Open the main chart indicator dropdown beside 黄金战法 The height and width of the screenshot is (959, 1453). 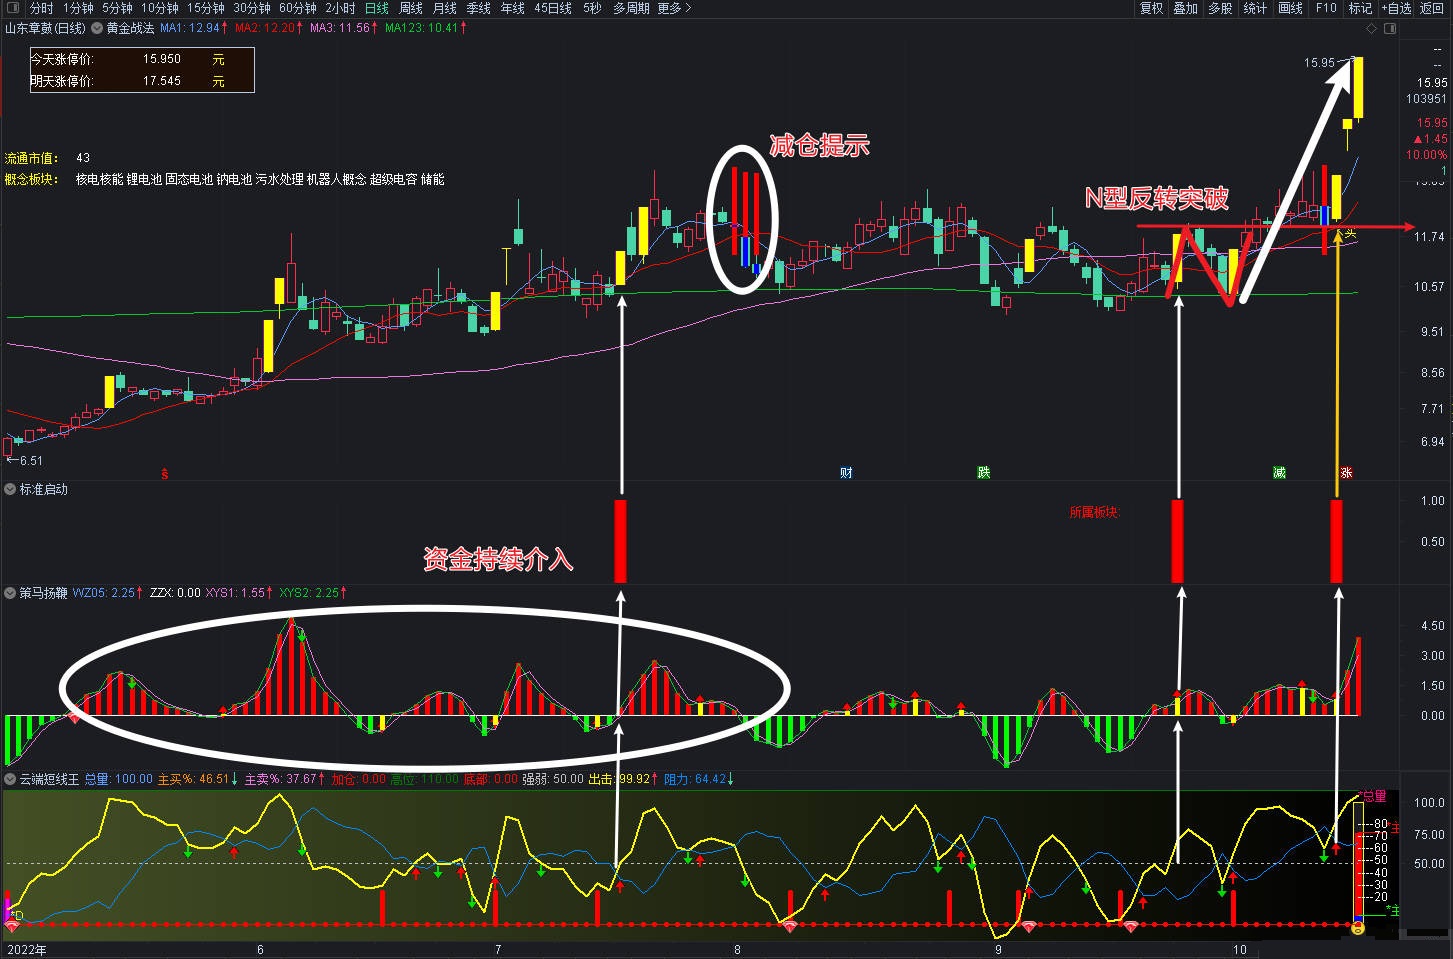(97, 28)
